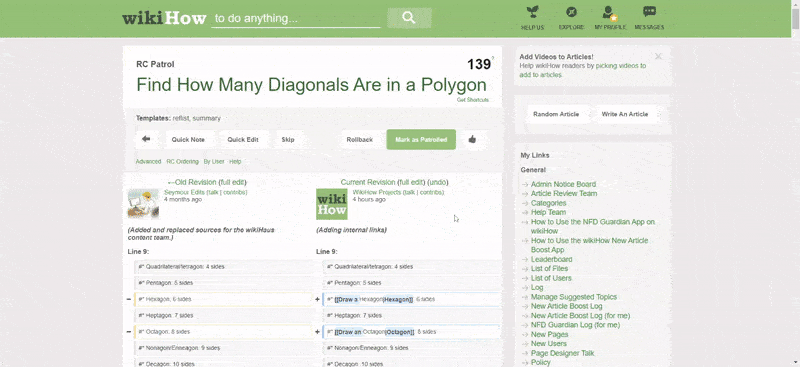Screen dimensions: 800x367
Task: Click the search magnifier button
Action: (409, 18)
